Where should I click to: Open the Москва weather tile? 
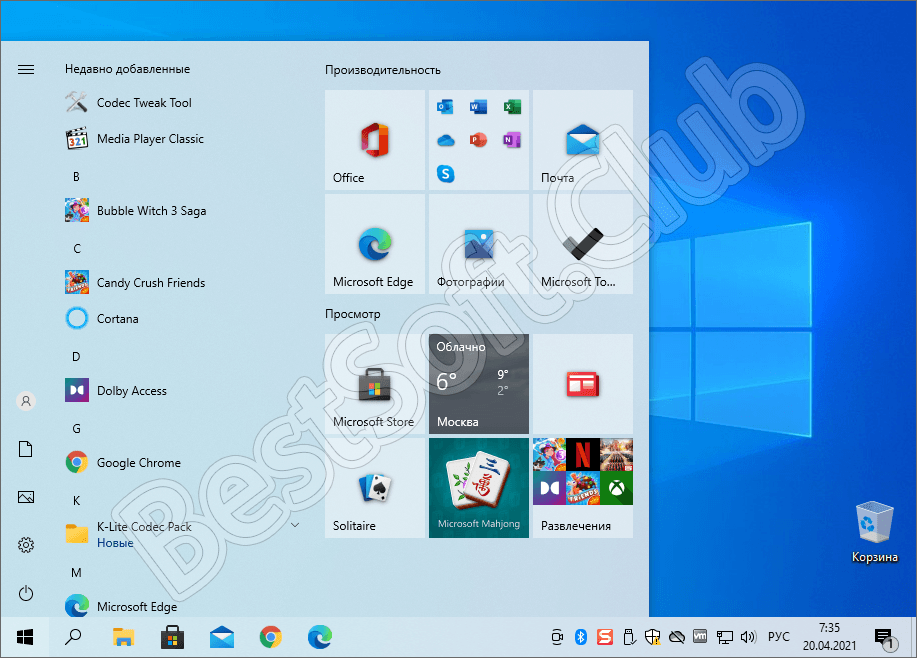coord(479,384)
